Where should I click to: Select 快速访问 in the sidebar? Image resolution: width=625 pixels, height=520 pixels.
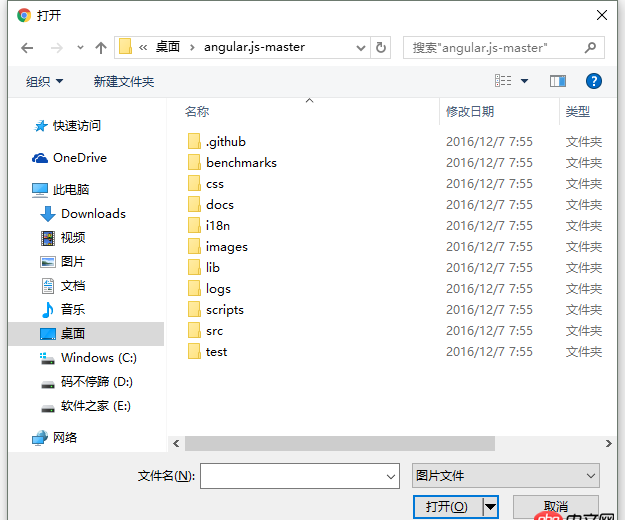pos(68,126)
